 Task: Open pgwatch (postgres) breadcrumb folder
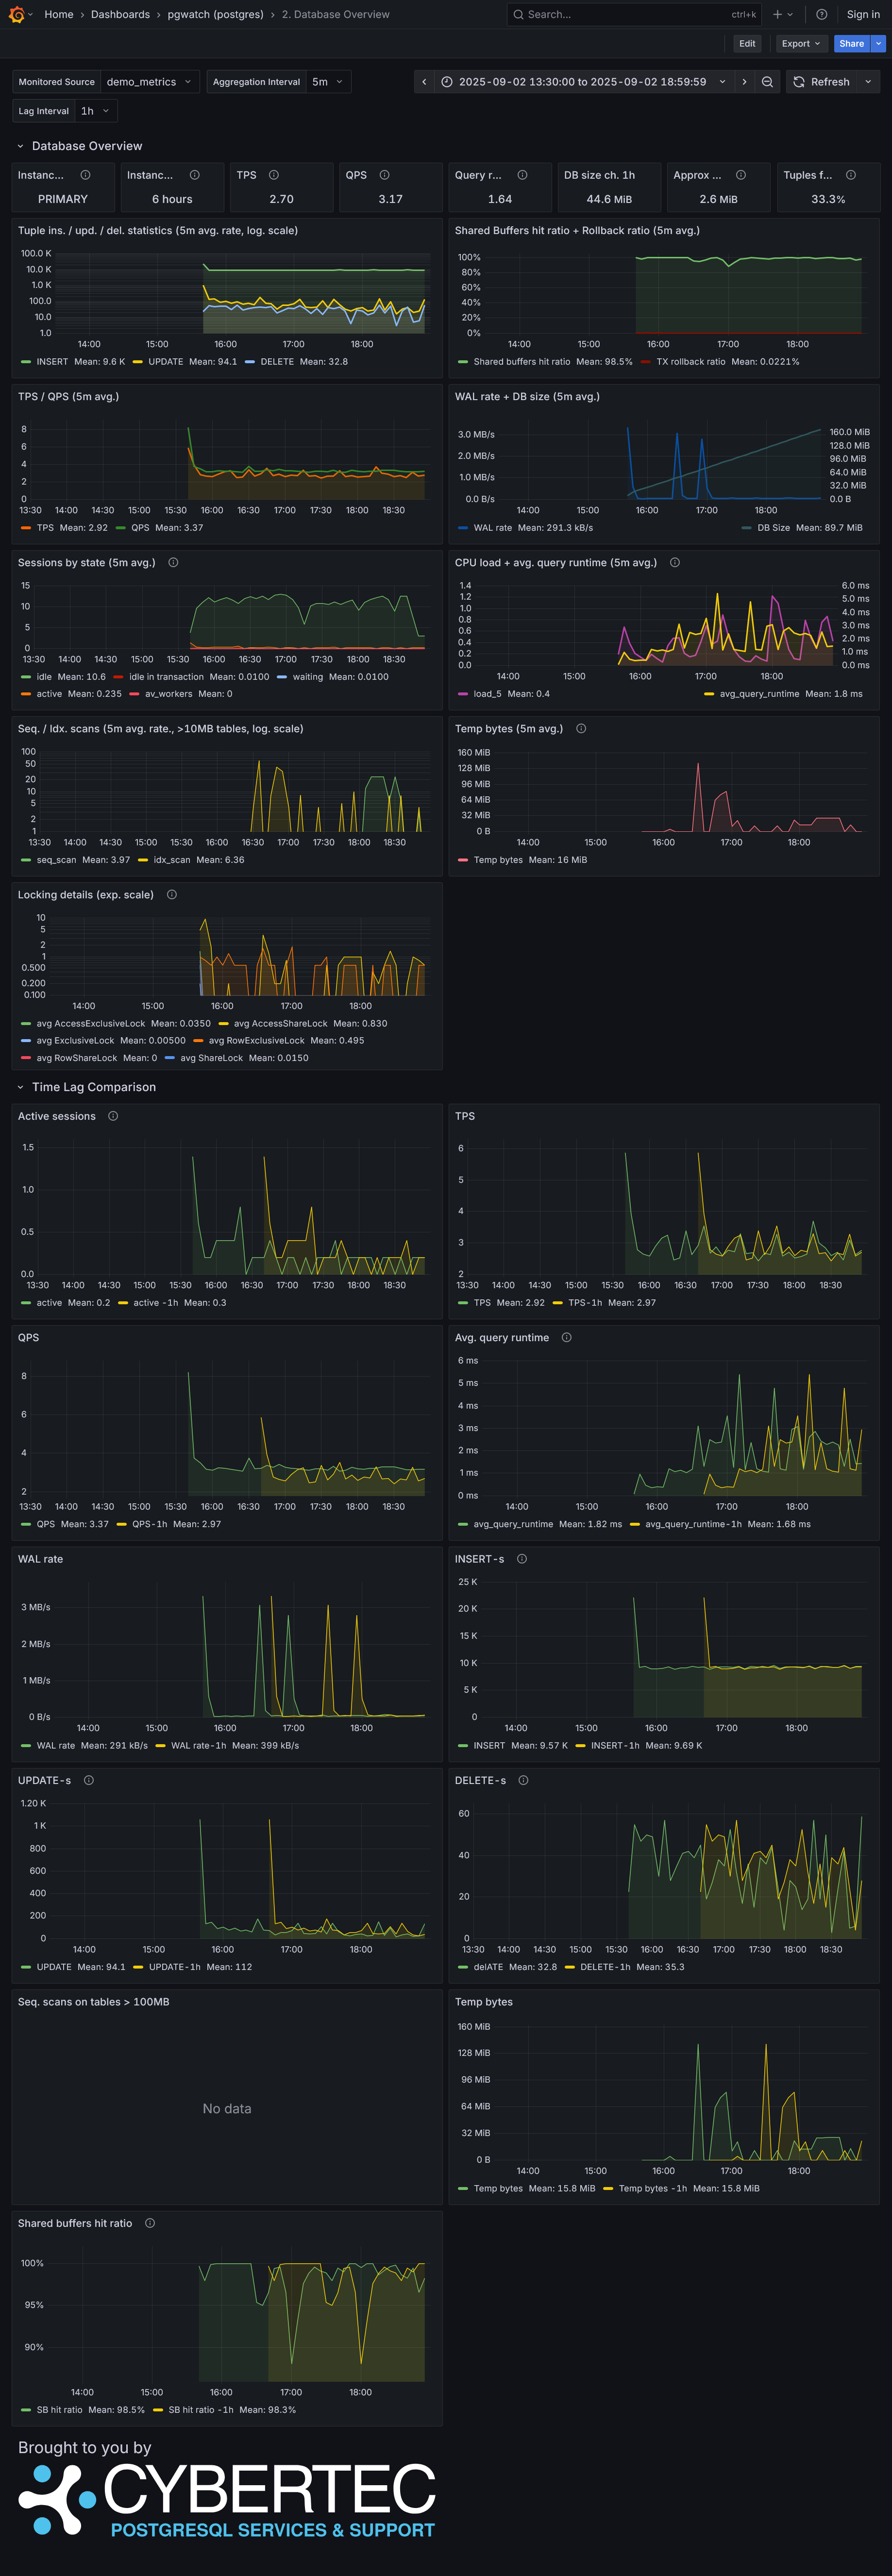pos(215,14)
